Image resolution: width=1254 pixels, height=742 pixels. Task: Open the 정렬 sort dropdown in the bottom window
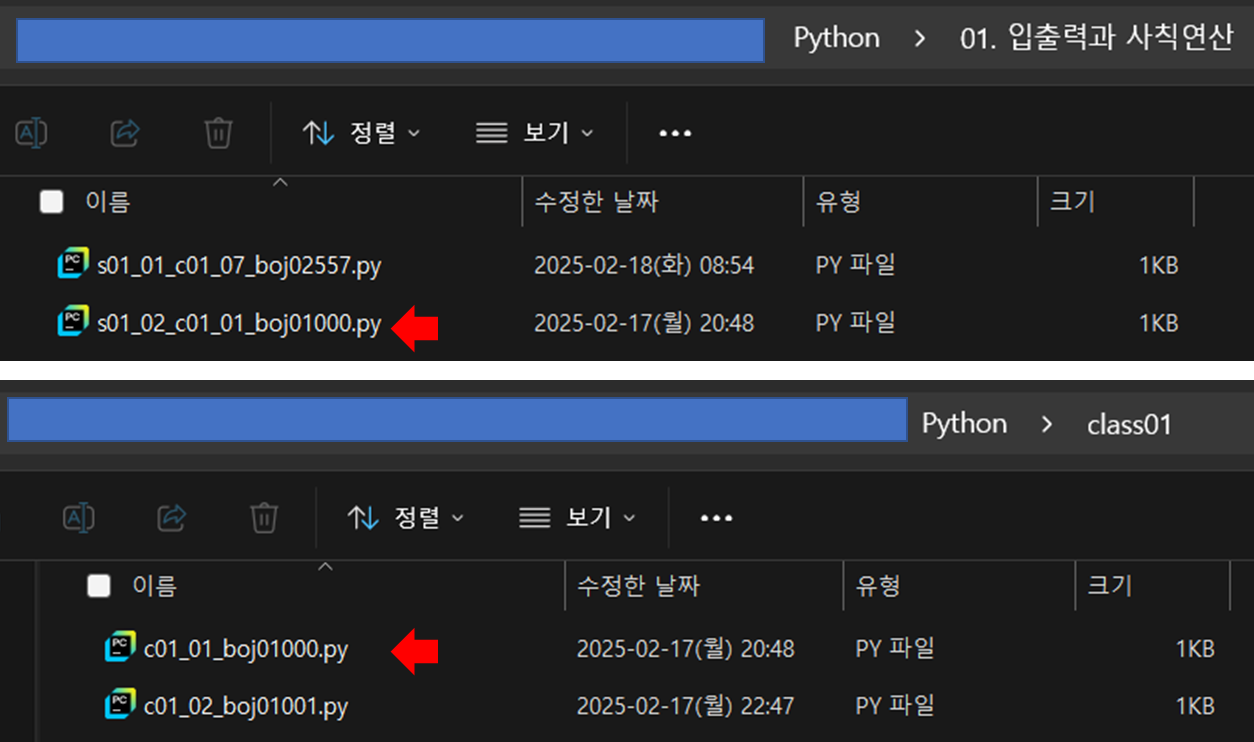[408, 517]
